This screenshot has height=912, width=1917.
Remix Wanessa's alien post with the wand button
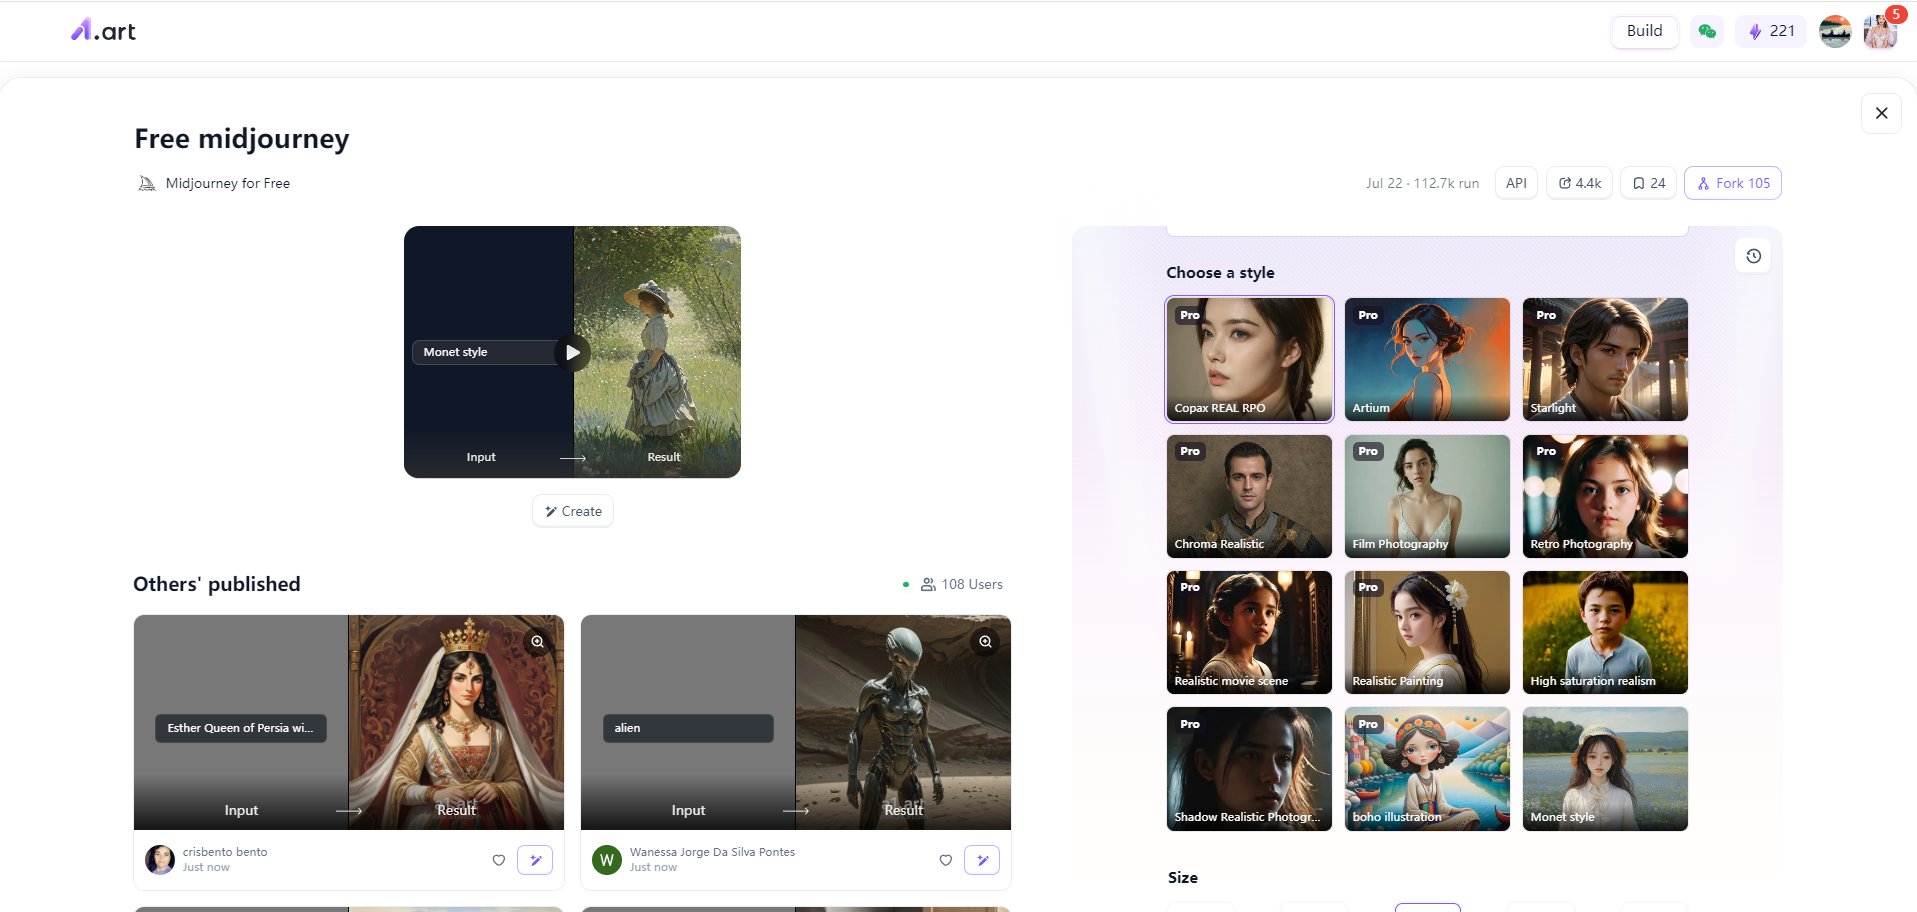click(x=982, y=860)
